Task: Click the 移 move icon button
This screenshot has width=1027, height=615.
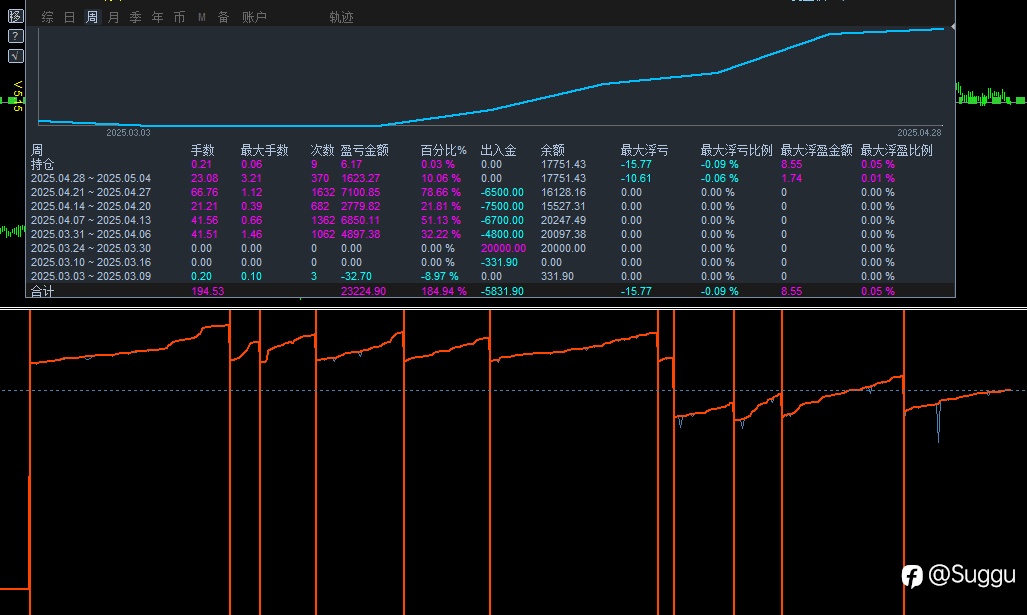Action: [15, 16]
